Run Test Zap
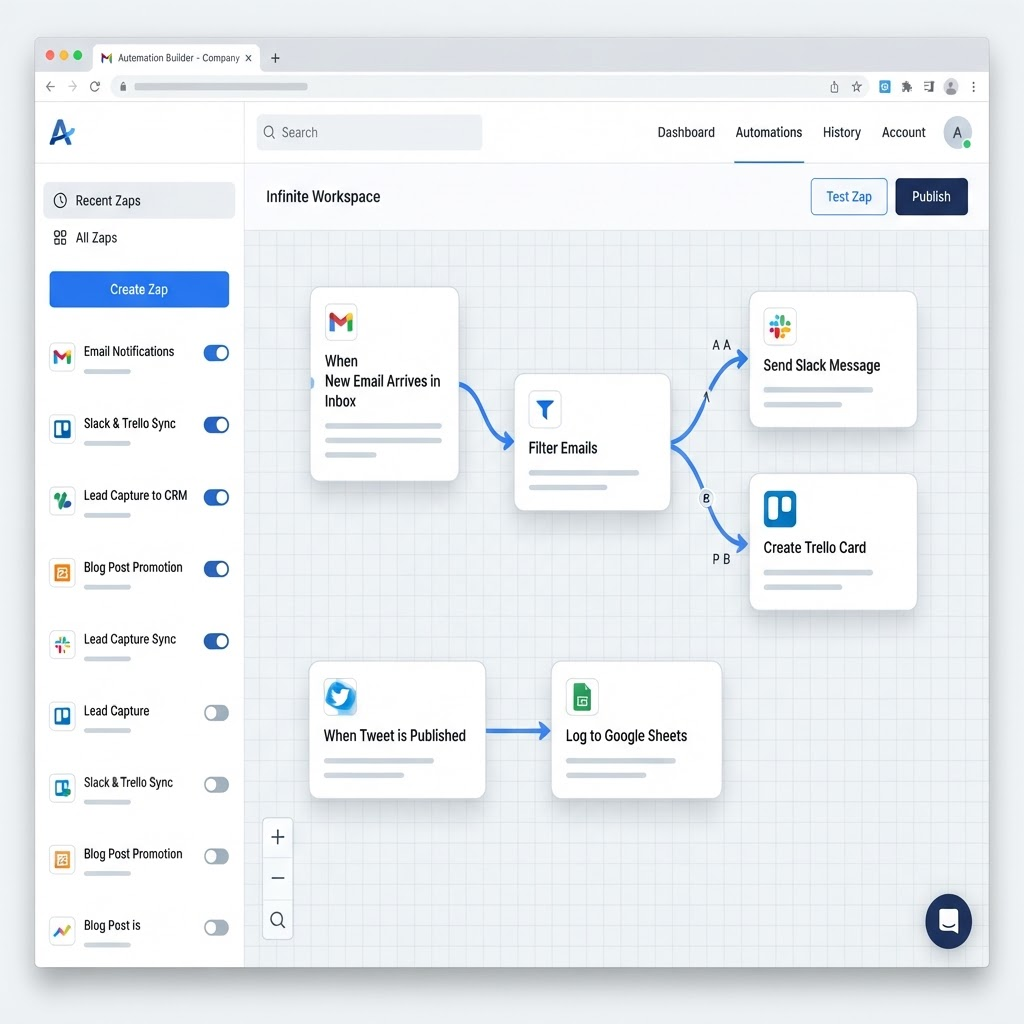 click(849, 197)
